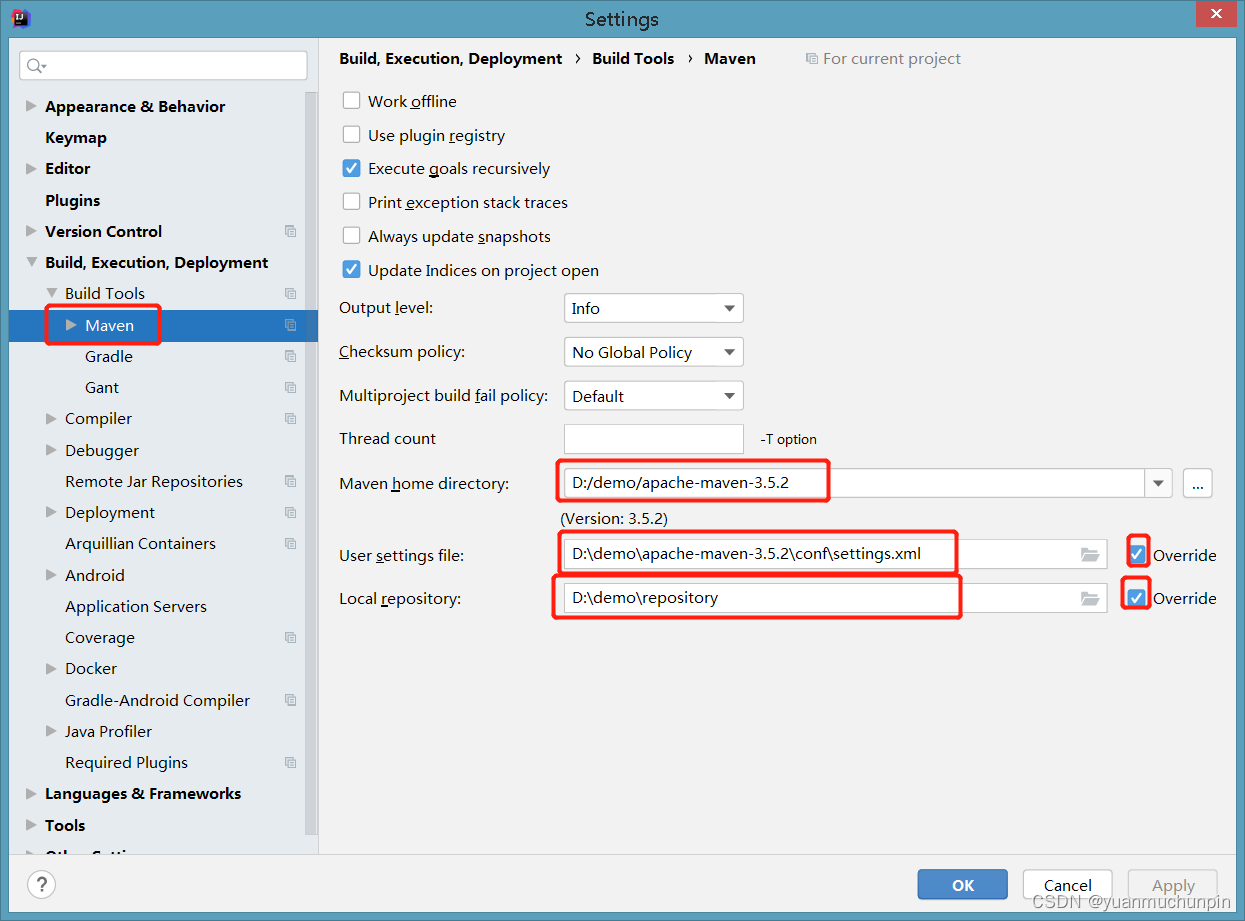Open Application Servers settings
Screen dimensions: 1245x921
tap(136, 606)
